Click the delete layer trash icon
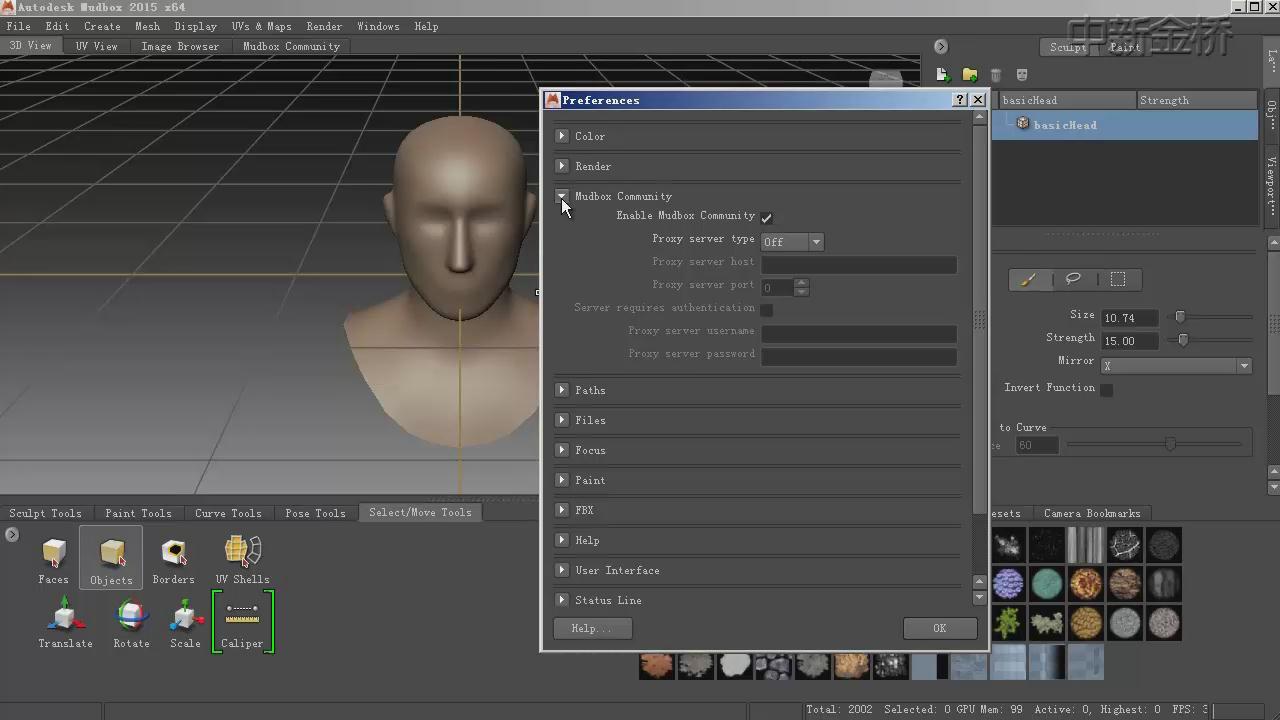Screen dimensions: 1280x720 click(995, 75)
